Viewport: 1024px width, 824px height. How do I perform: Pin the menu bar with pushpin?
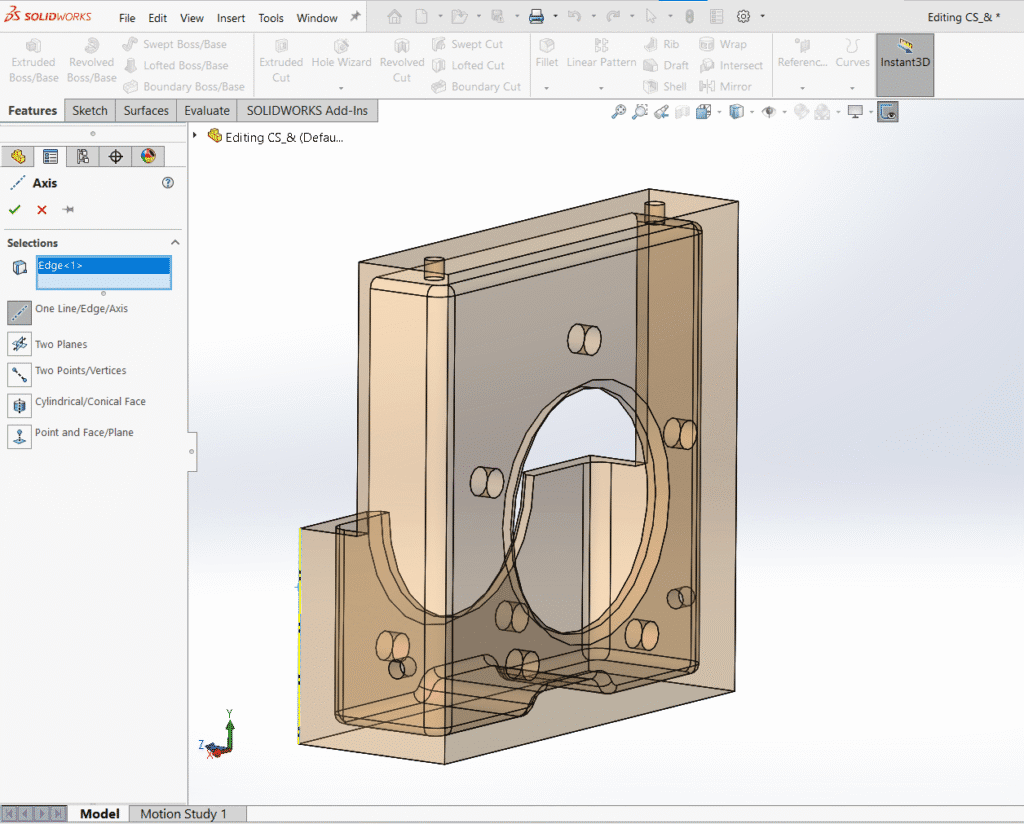[x=355, y=16]
